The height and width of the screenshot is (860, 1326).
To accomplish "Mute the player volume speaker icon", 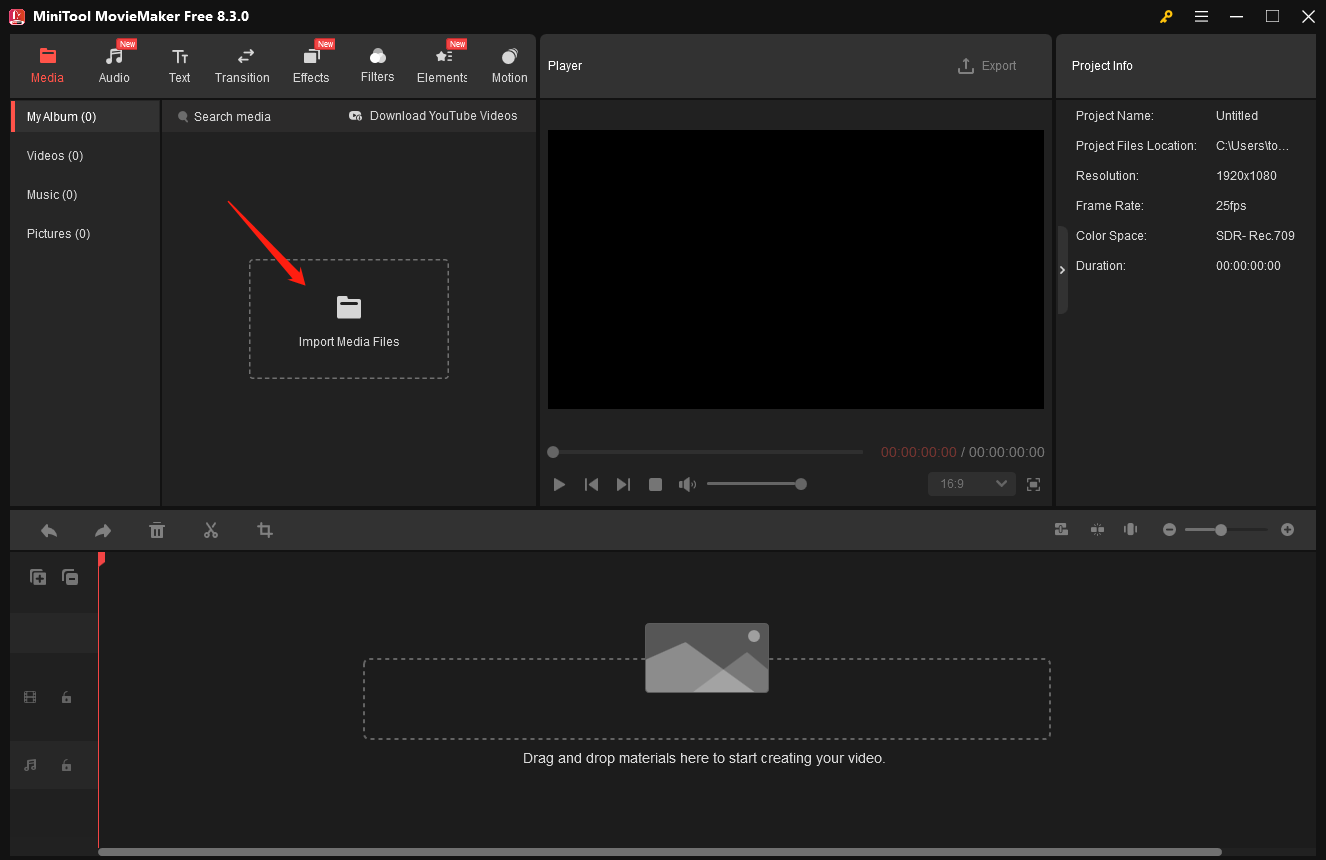I will click(x=687, y=484).
